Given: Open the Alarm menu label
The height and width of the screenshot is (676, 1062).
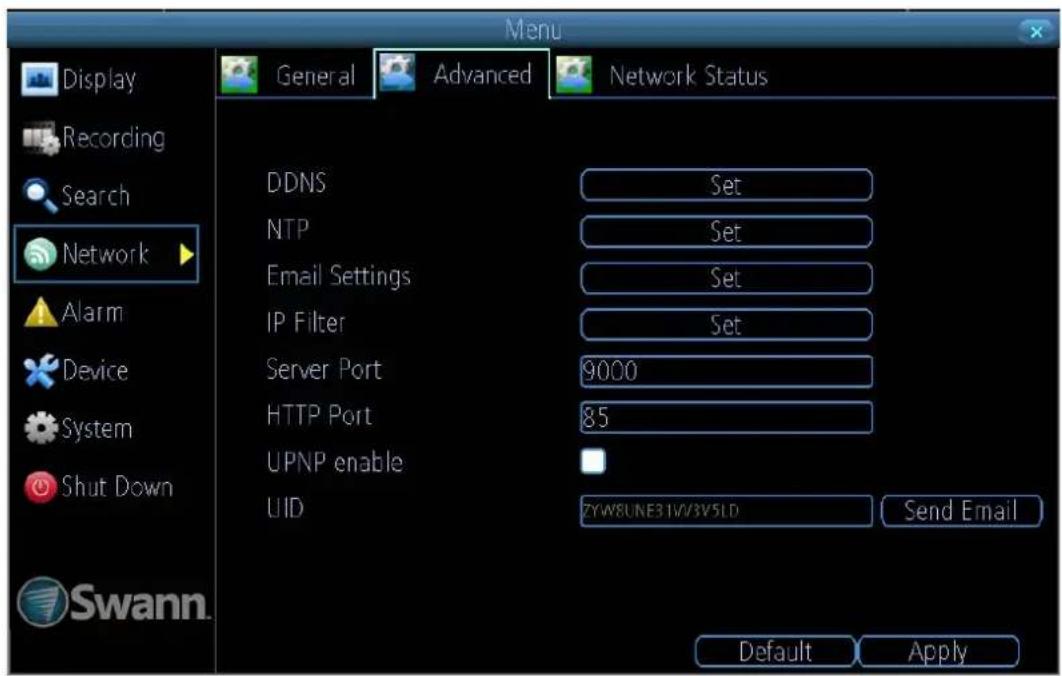Looking at the screenshot, I should click(x=92, y=312).
